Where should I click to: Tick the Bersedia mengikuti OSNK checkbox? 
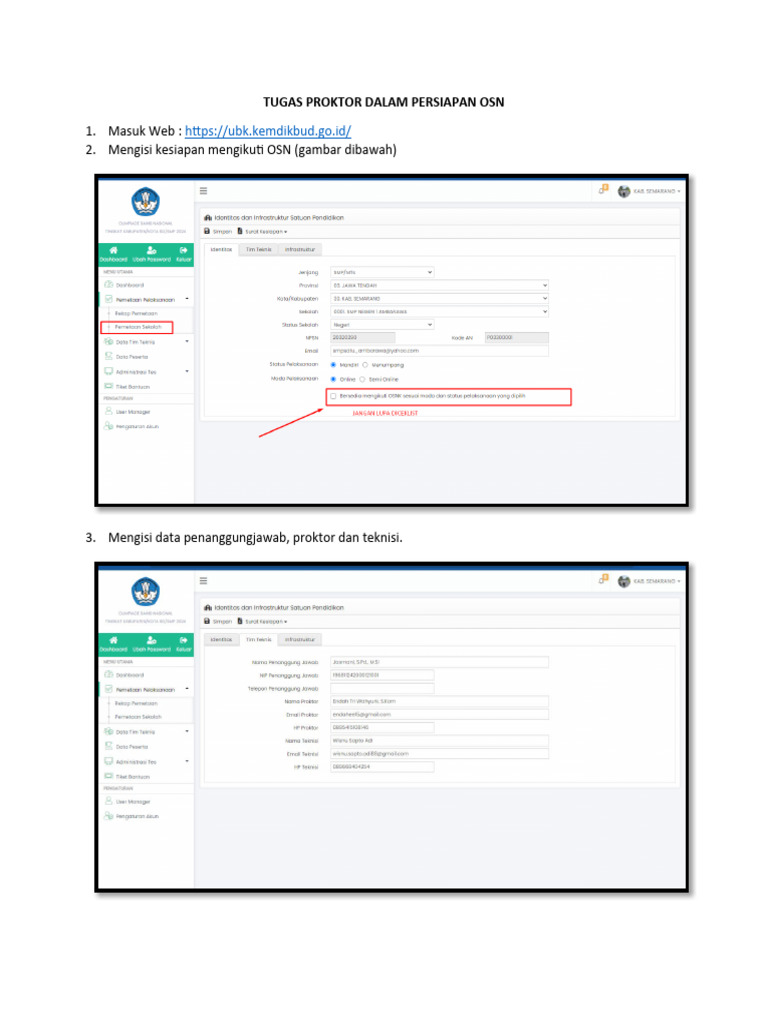coord(333,396)
